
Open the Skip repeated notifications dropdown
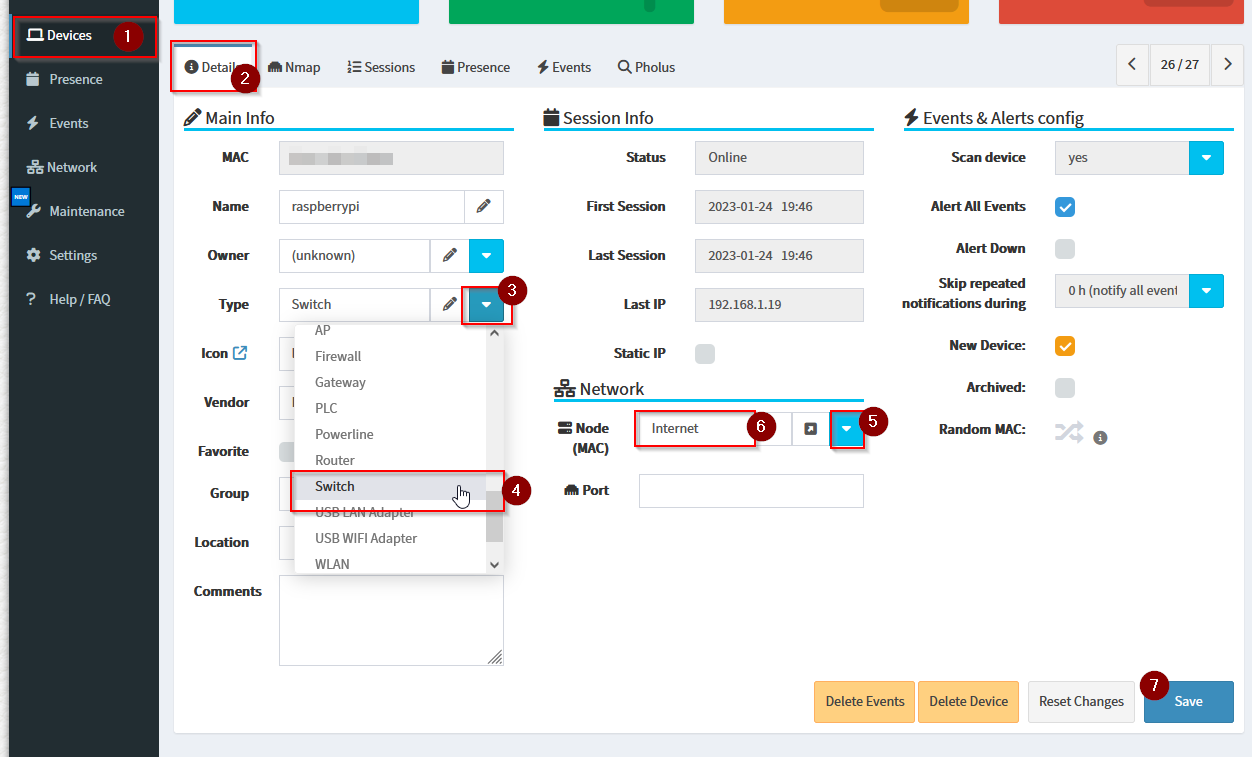(x=1206, y=291)
